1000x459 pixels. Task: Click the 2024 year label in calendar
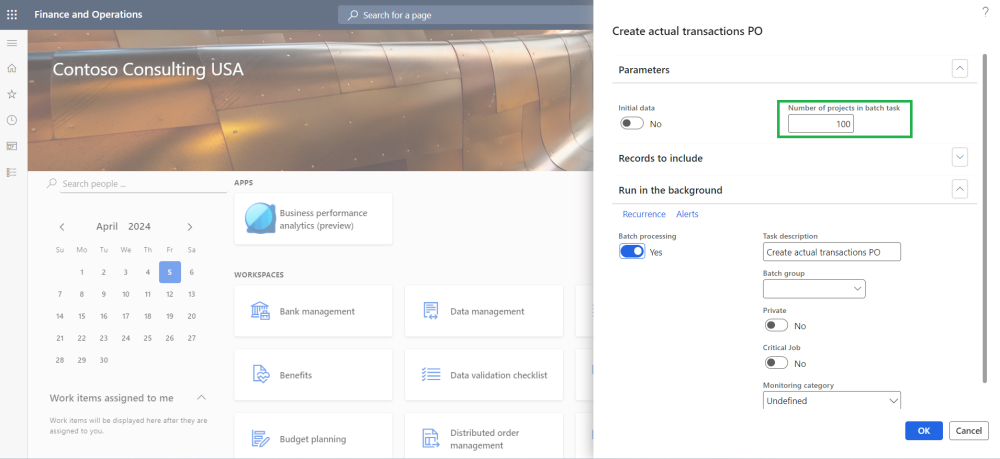[139, 226]
